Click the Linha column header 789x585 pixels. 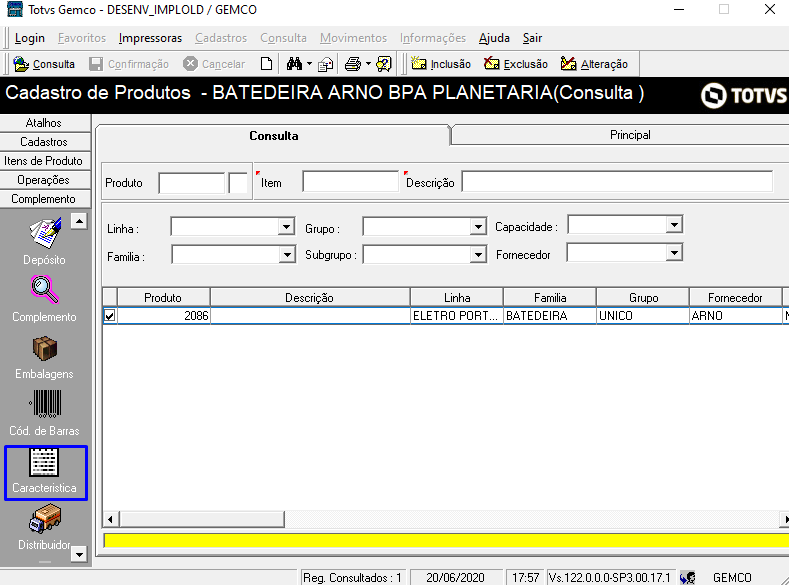tap(457, 298)
